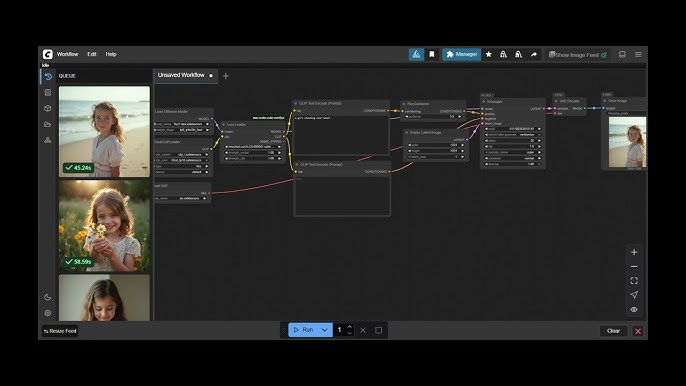Open the Model Library cube icon

(x=48, y=108)
